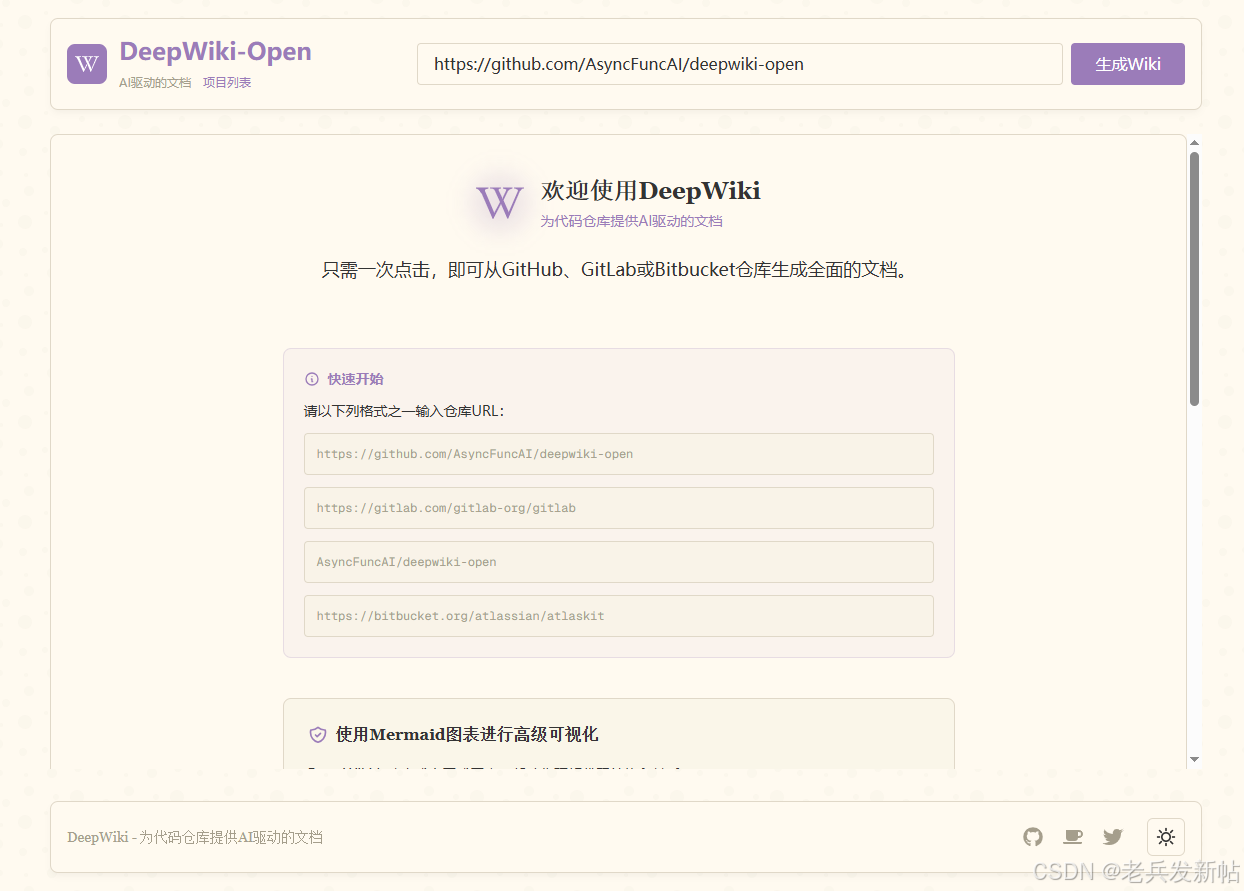Click the 欢迎使用DeepWiki heading

pyautogui.click(x=651, y=191)
